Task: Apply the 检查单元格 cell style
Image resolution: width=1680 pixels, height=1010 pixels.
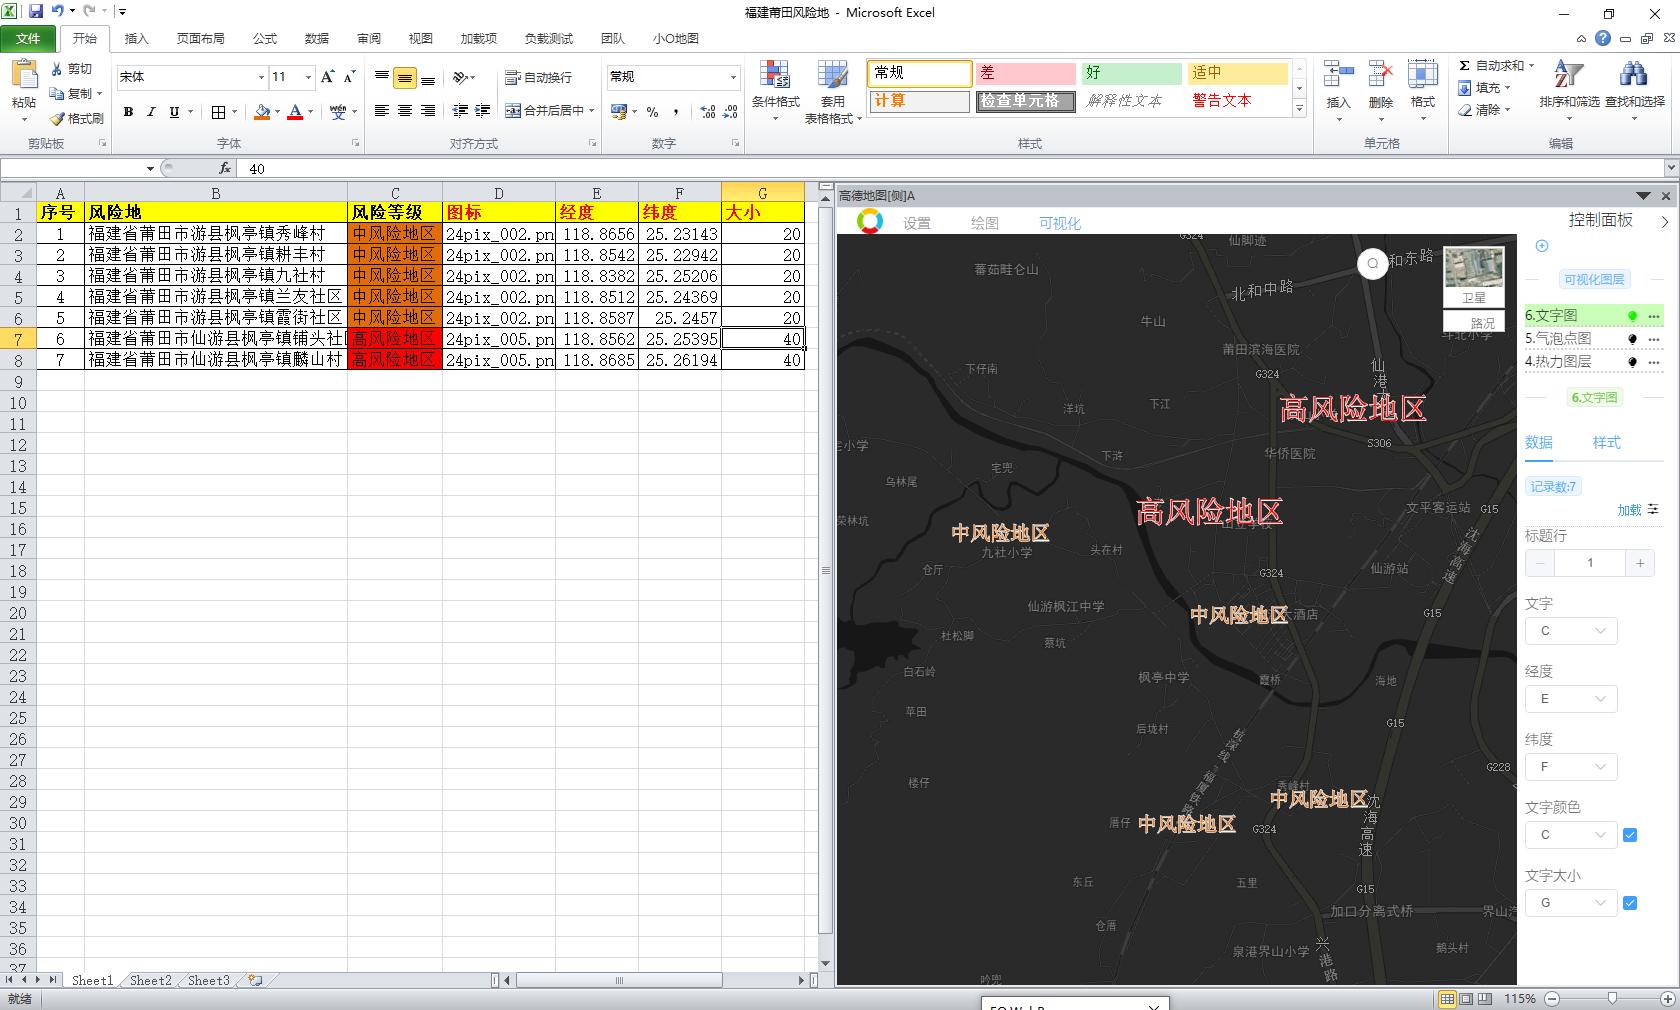Action: [x=1025, y=101]
